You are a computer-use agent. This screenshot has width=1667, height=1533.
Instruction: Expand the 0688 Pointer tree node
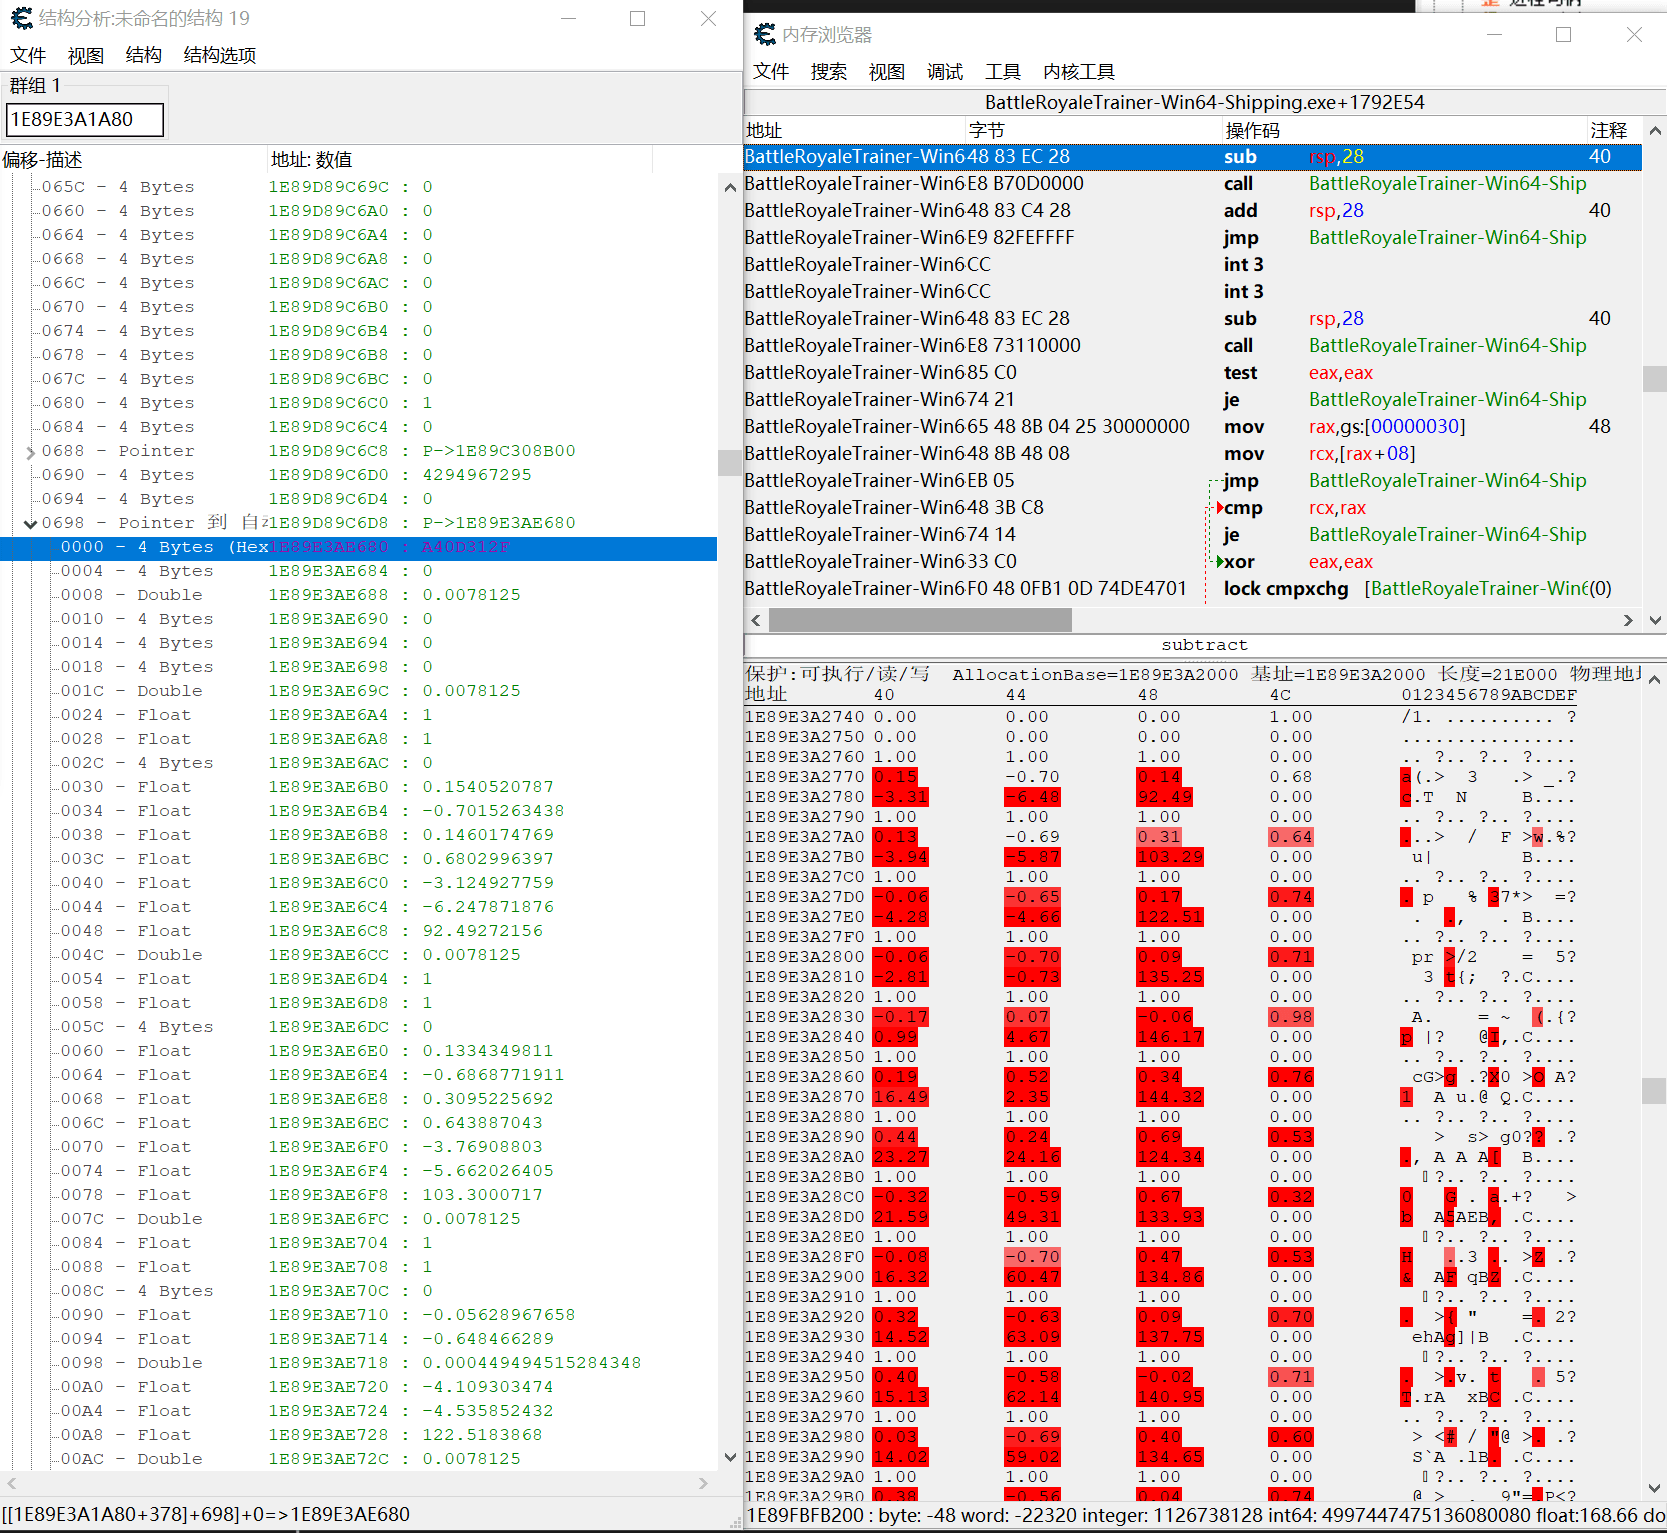(x=30, y=452)
